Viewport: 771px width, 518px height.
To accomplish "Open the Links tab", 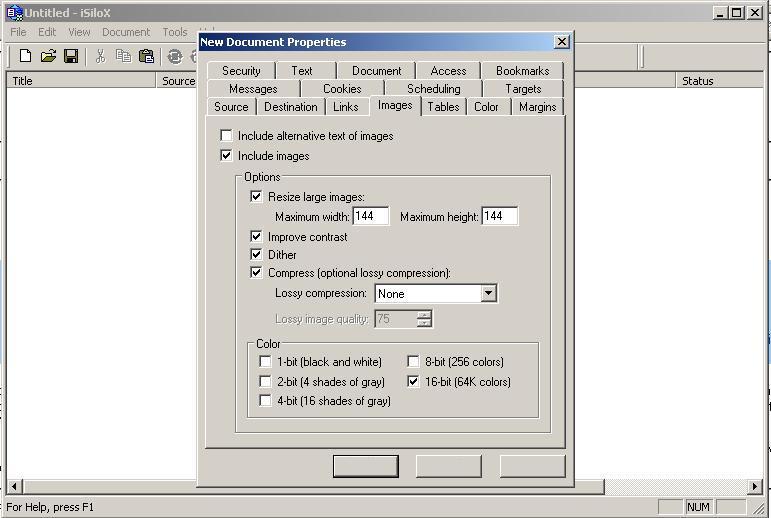I will point(346,107).
